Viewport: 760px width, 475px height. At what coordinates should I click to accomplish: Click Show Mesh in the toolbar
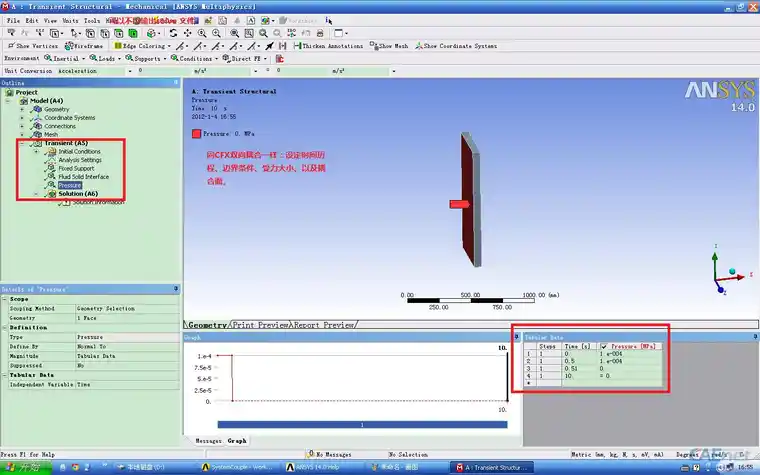pyautogui.click(x=389, y=46)
